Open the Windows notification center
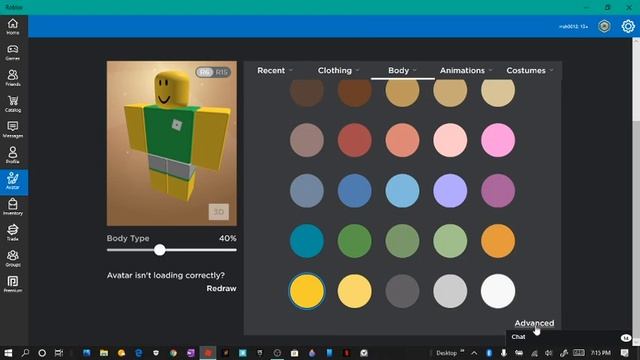 pos(624,353)
